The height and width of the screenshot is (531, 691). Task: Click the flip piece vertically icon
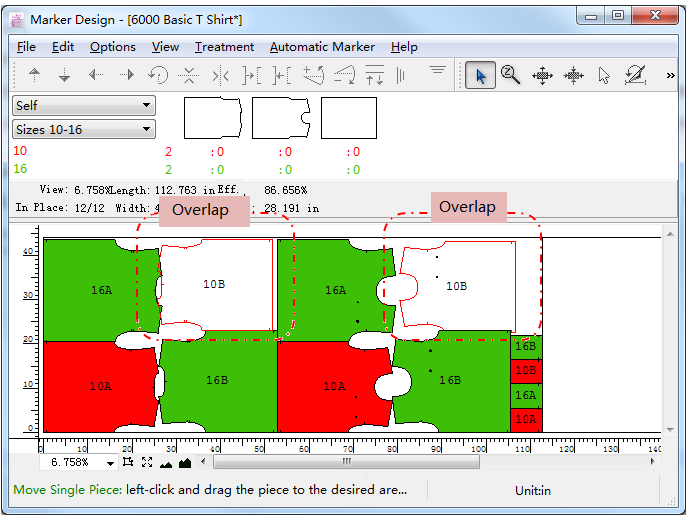pyautogui.click(x=189, y=75)
